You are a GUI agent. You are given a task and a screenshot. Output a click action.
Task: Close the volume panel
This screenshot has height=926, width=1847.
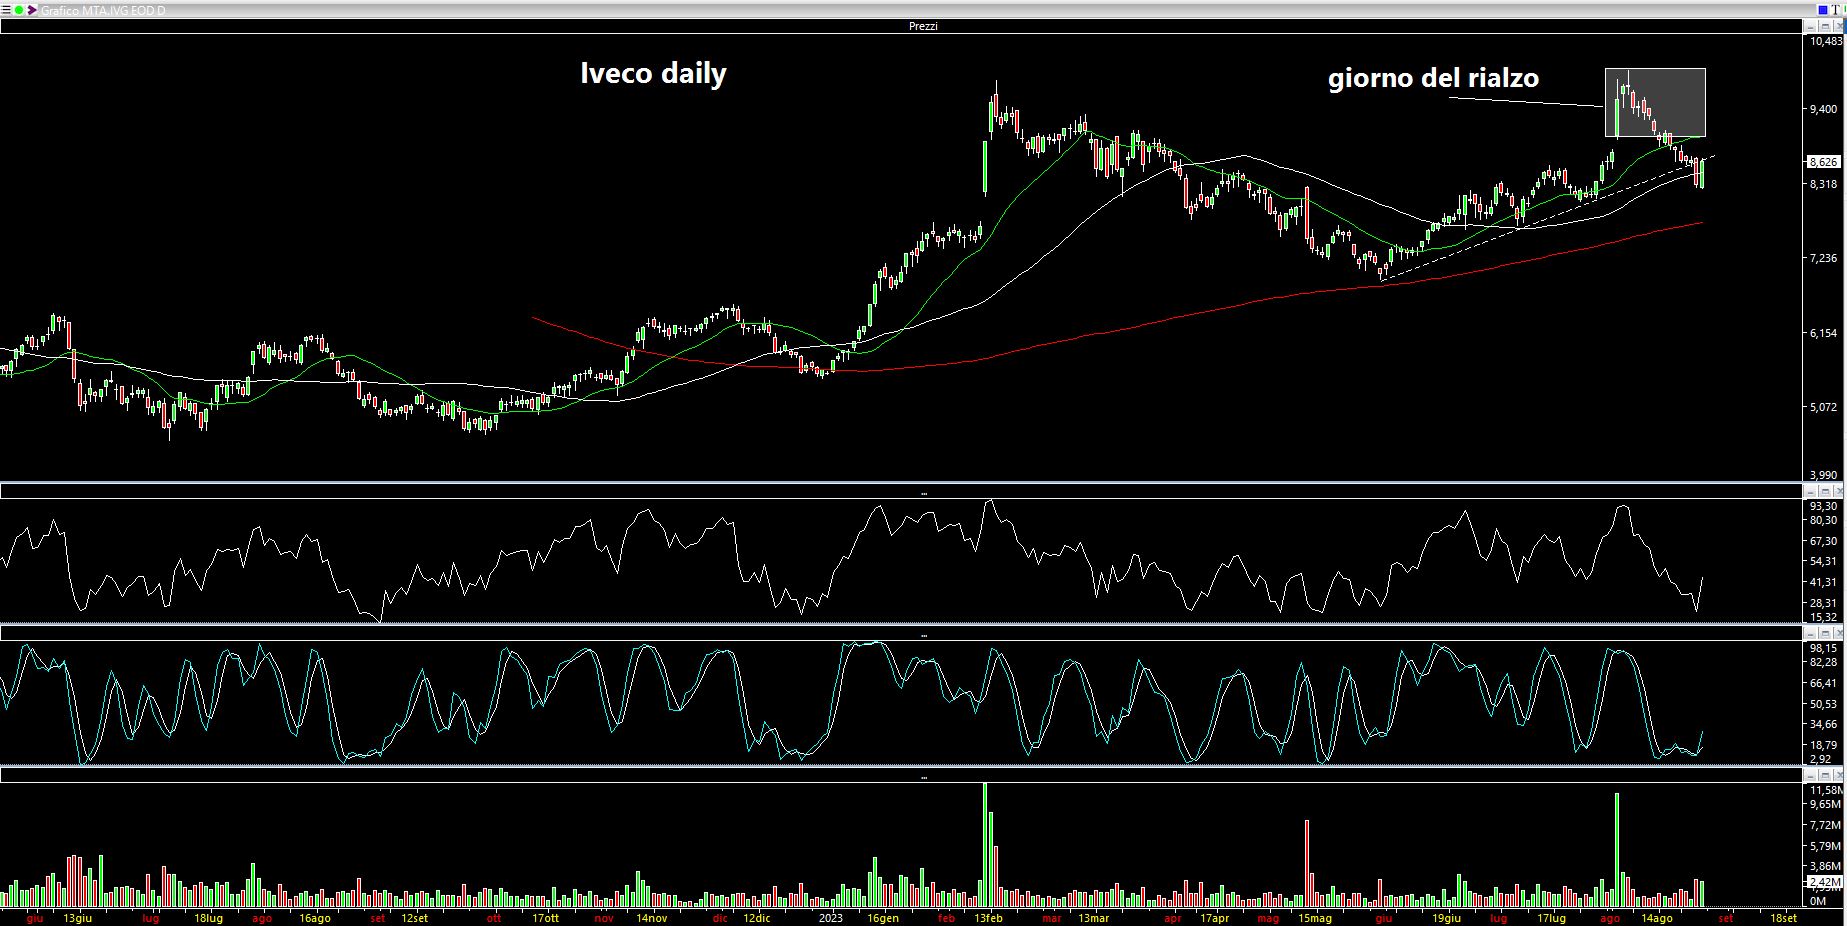point(1838,775)
